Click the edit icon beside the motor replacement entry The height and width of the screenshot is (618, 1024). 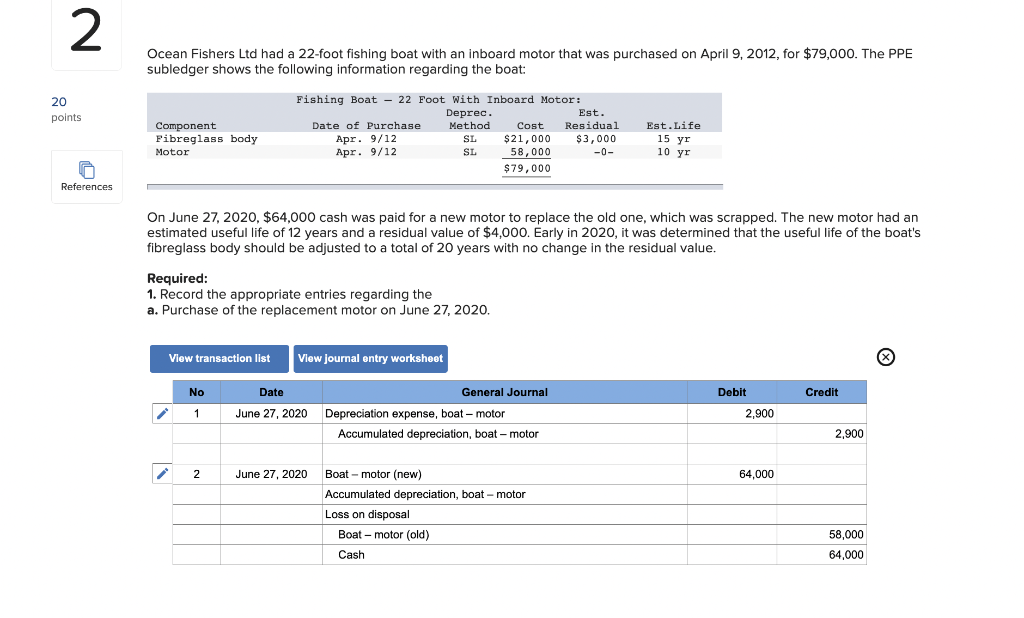tap(161, 473)
